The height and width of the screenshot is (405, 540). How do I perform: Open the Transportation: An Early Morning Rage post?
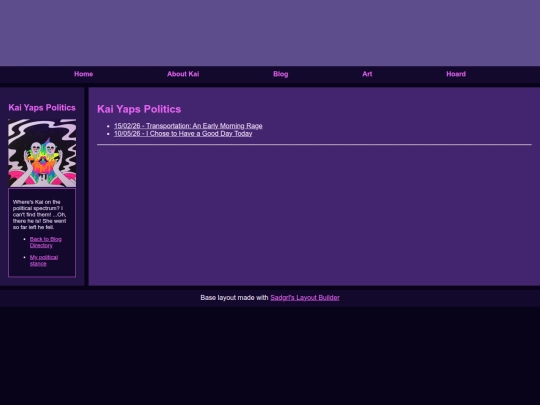(x=188, y=126)
